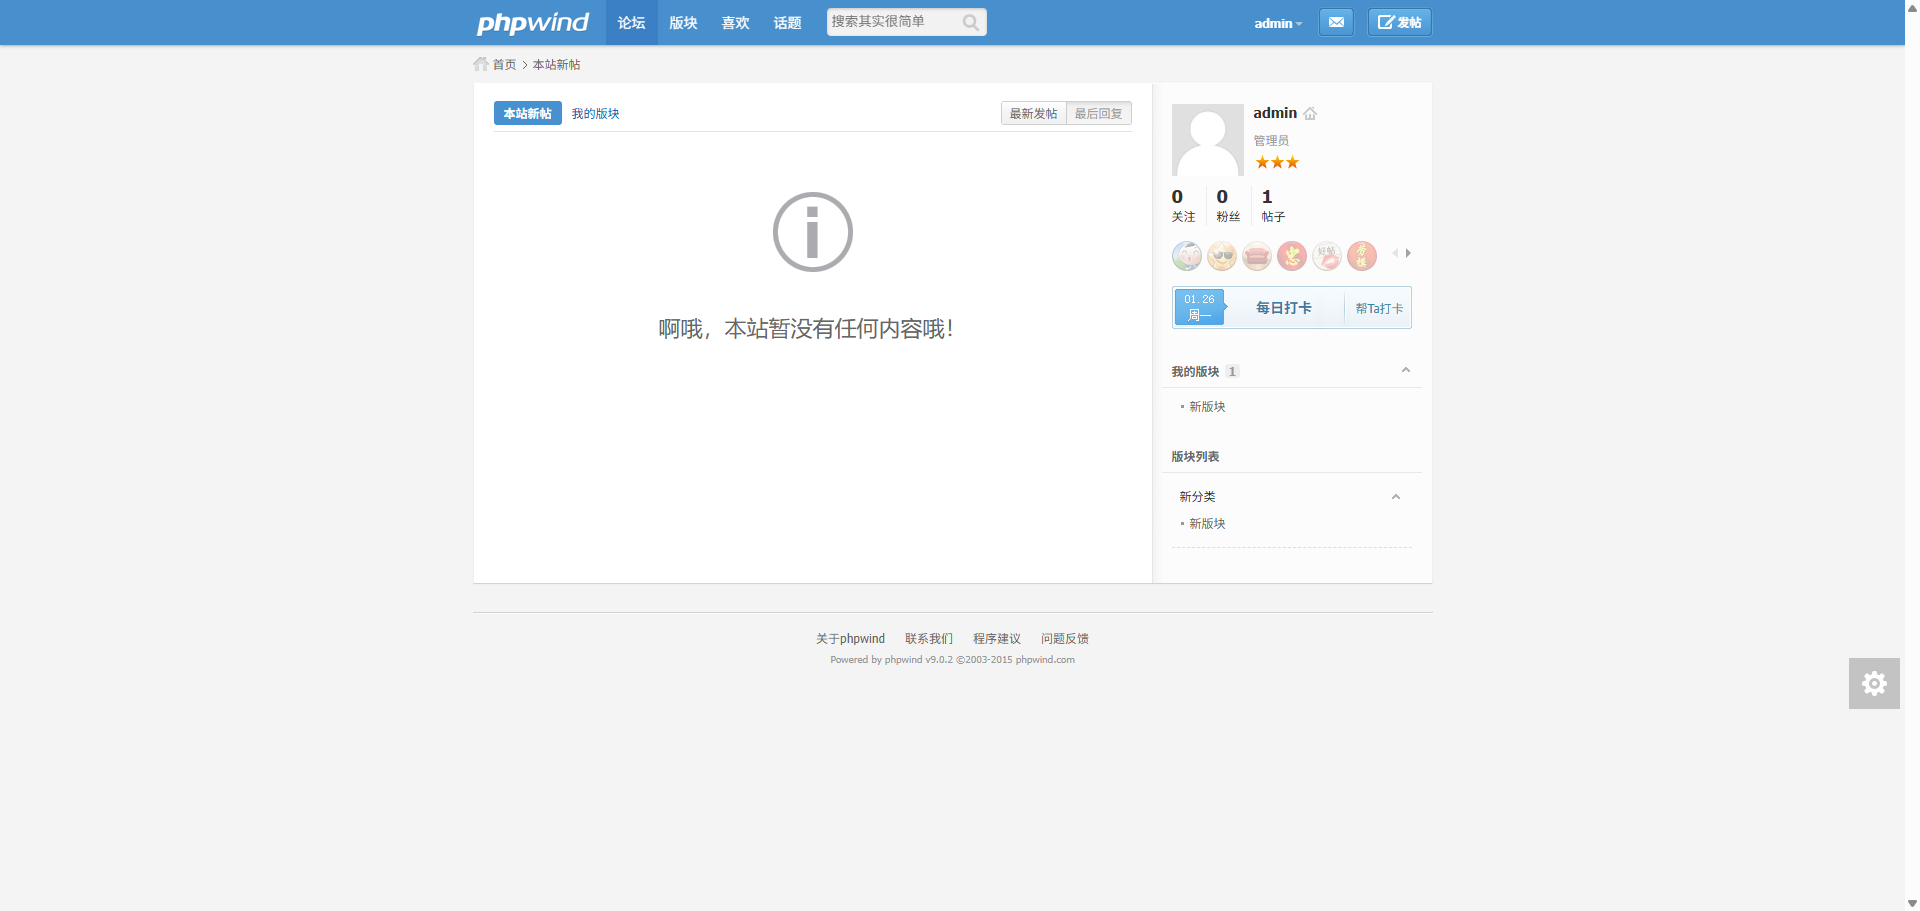Image resolution: width=1920 pixels, height=911 pixels.
Task: Click the 发帖 new post button
Action: point(1399,22)
